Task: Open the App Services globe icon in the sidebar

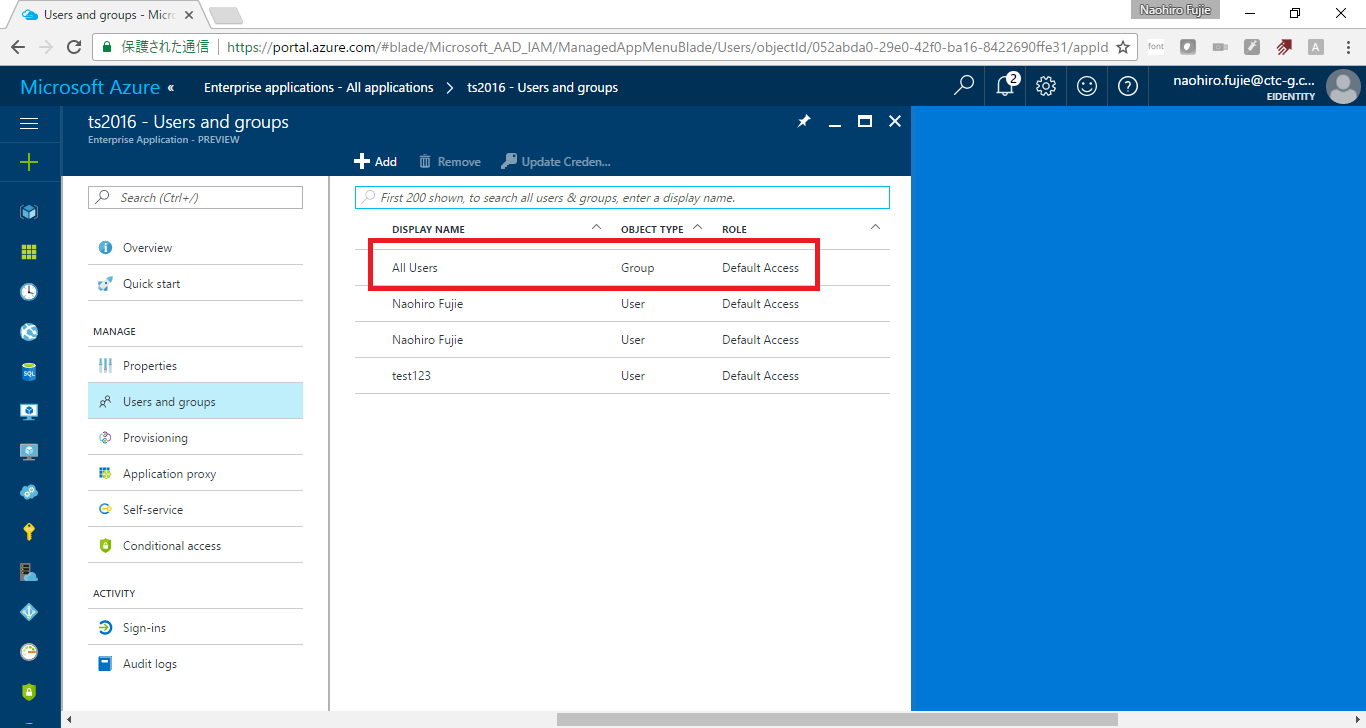Action: point(29,332)
